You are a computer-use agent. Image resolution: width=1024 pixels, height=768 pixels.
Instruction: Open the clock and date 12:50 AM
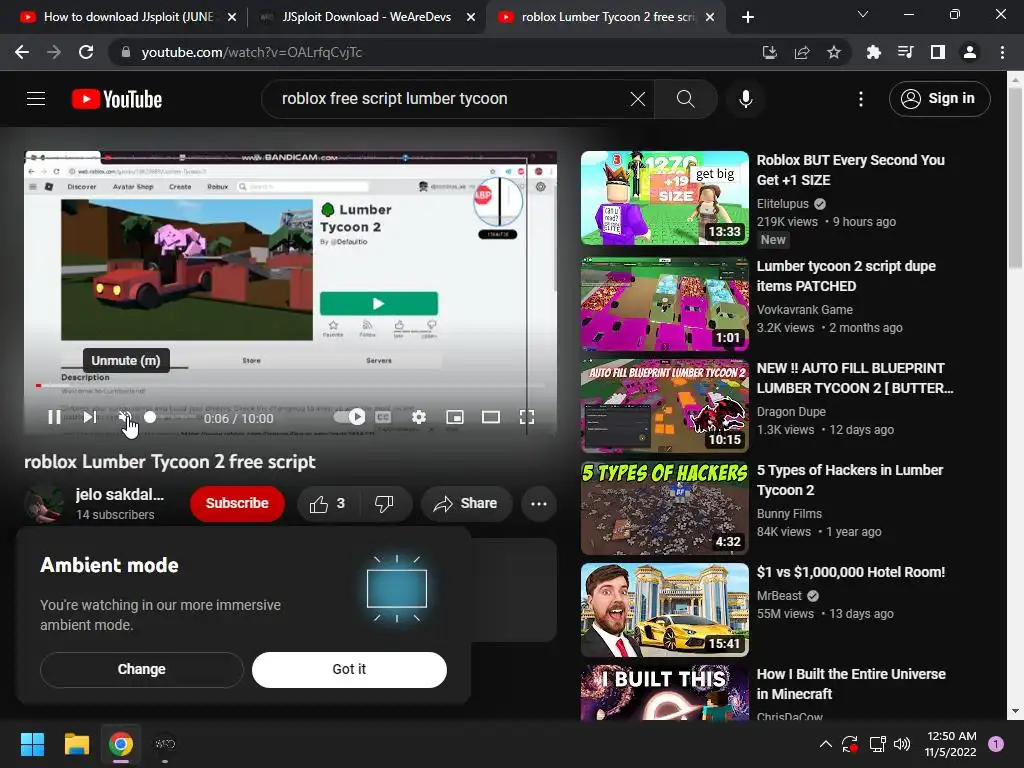[951, 744]
